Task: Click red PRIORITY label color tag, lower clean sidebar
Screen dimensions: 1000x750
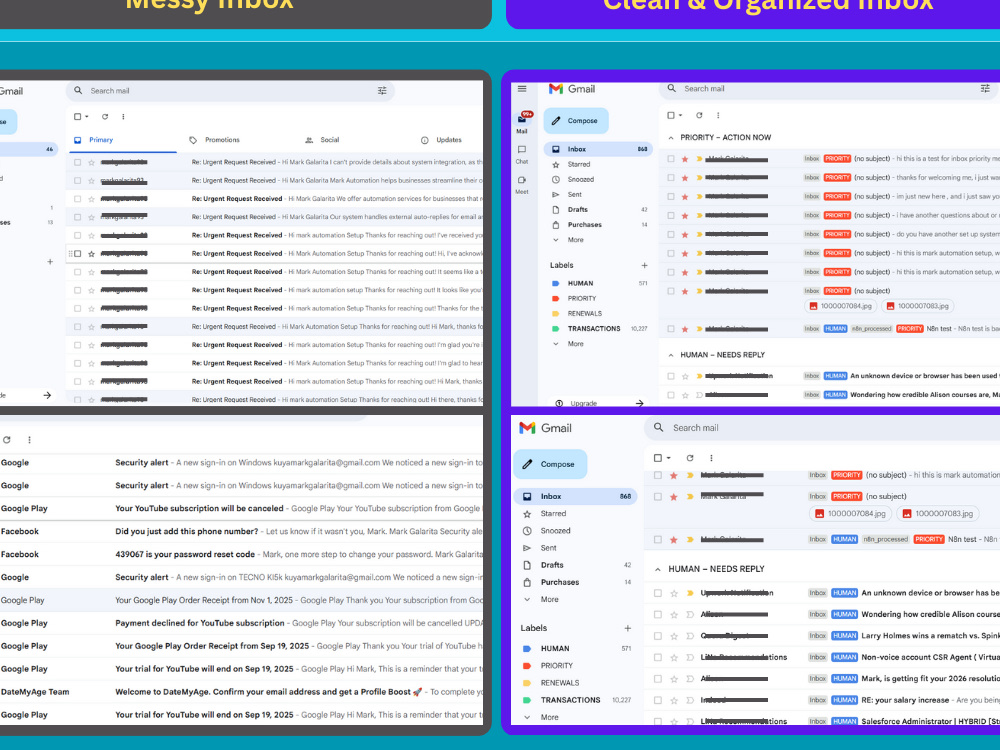Action: click(527, 666)
